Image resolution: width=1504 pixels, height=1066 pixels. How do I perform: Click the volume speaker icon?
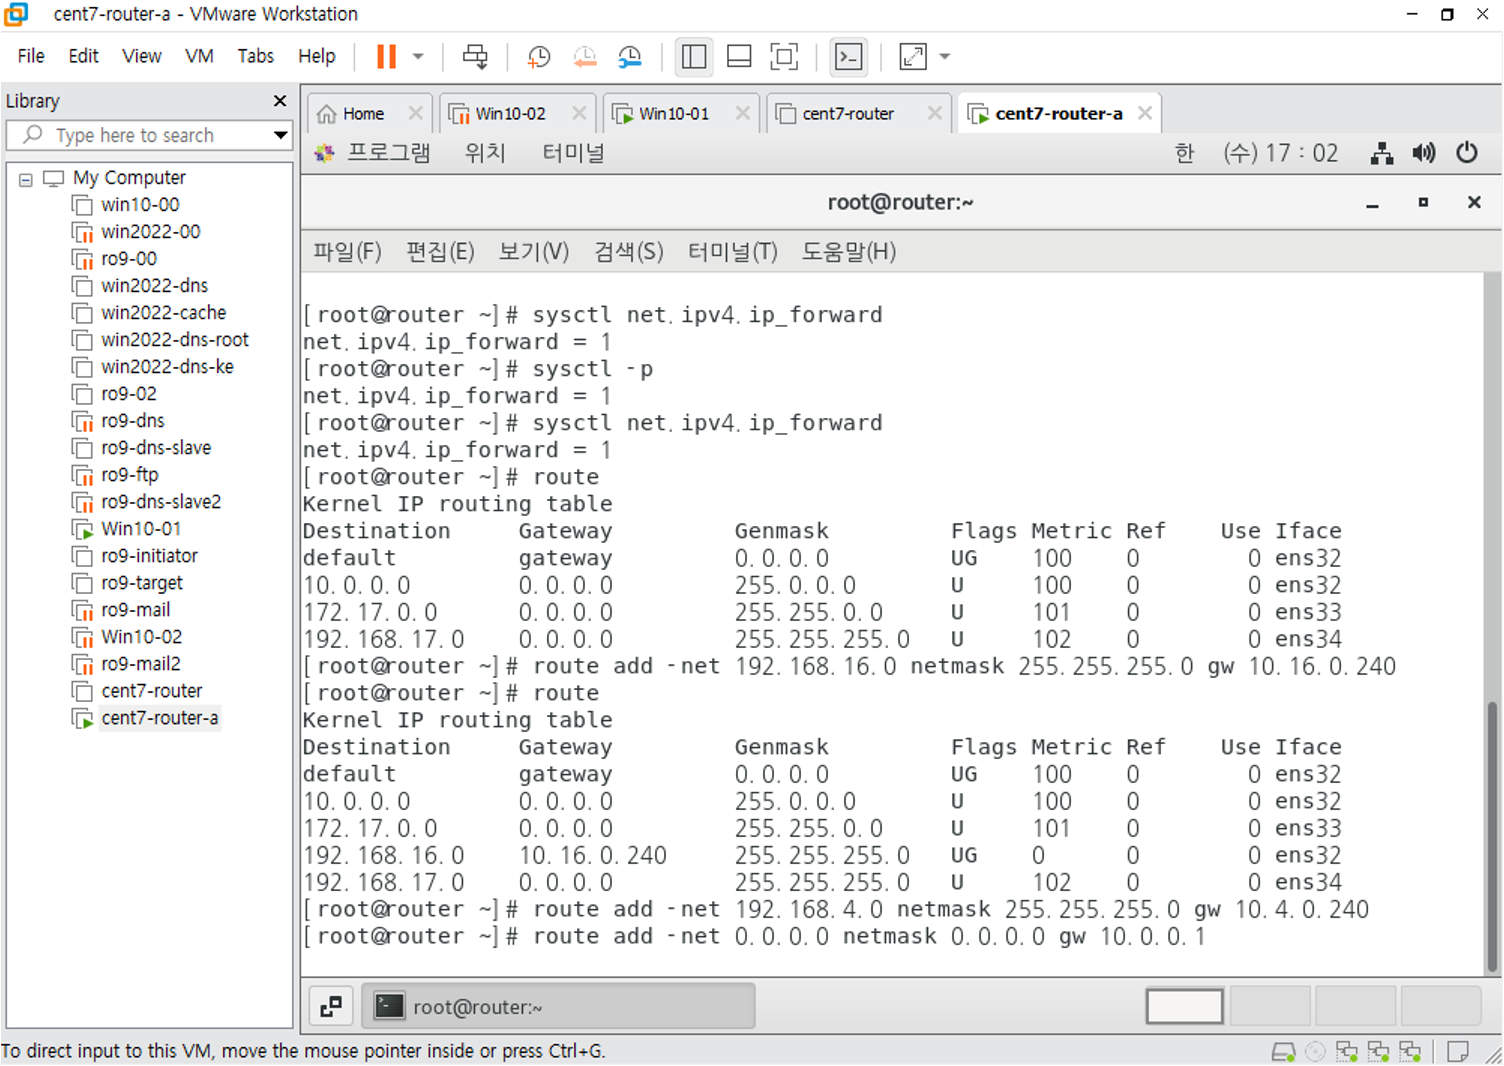tap(1424, 153)
